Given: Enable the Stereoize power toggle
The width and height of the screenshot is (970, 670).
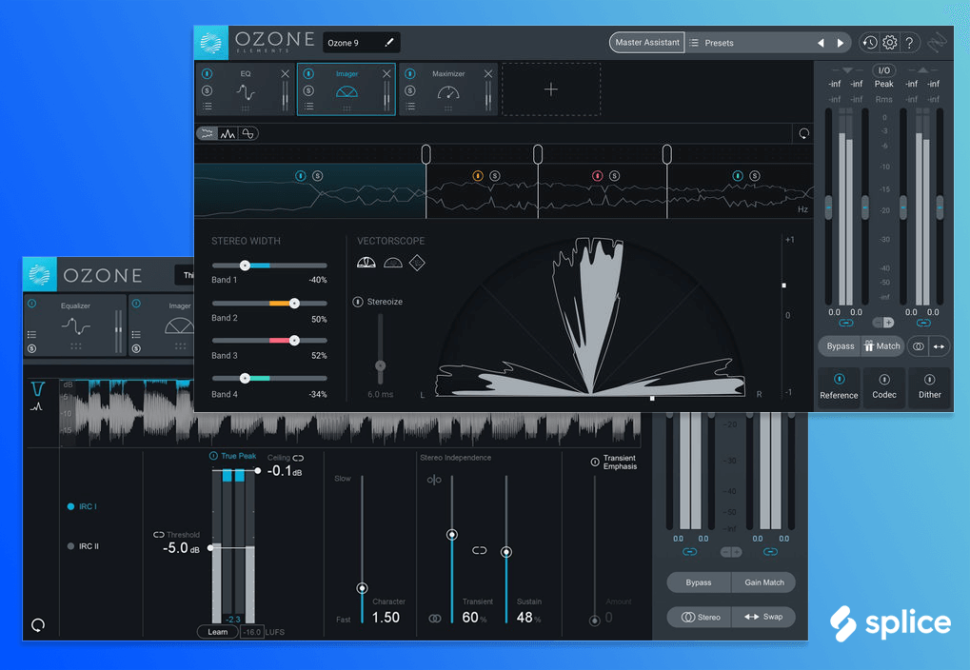Looking at the screenshot, I should (x=359, y=301).
